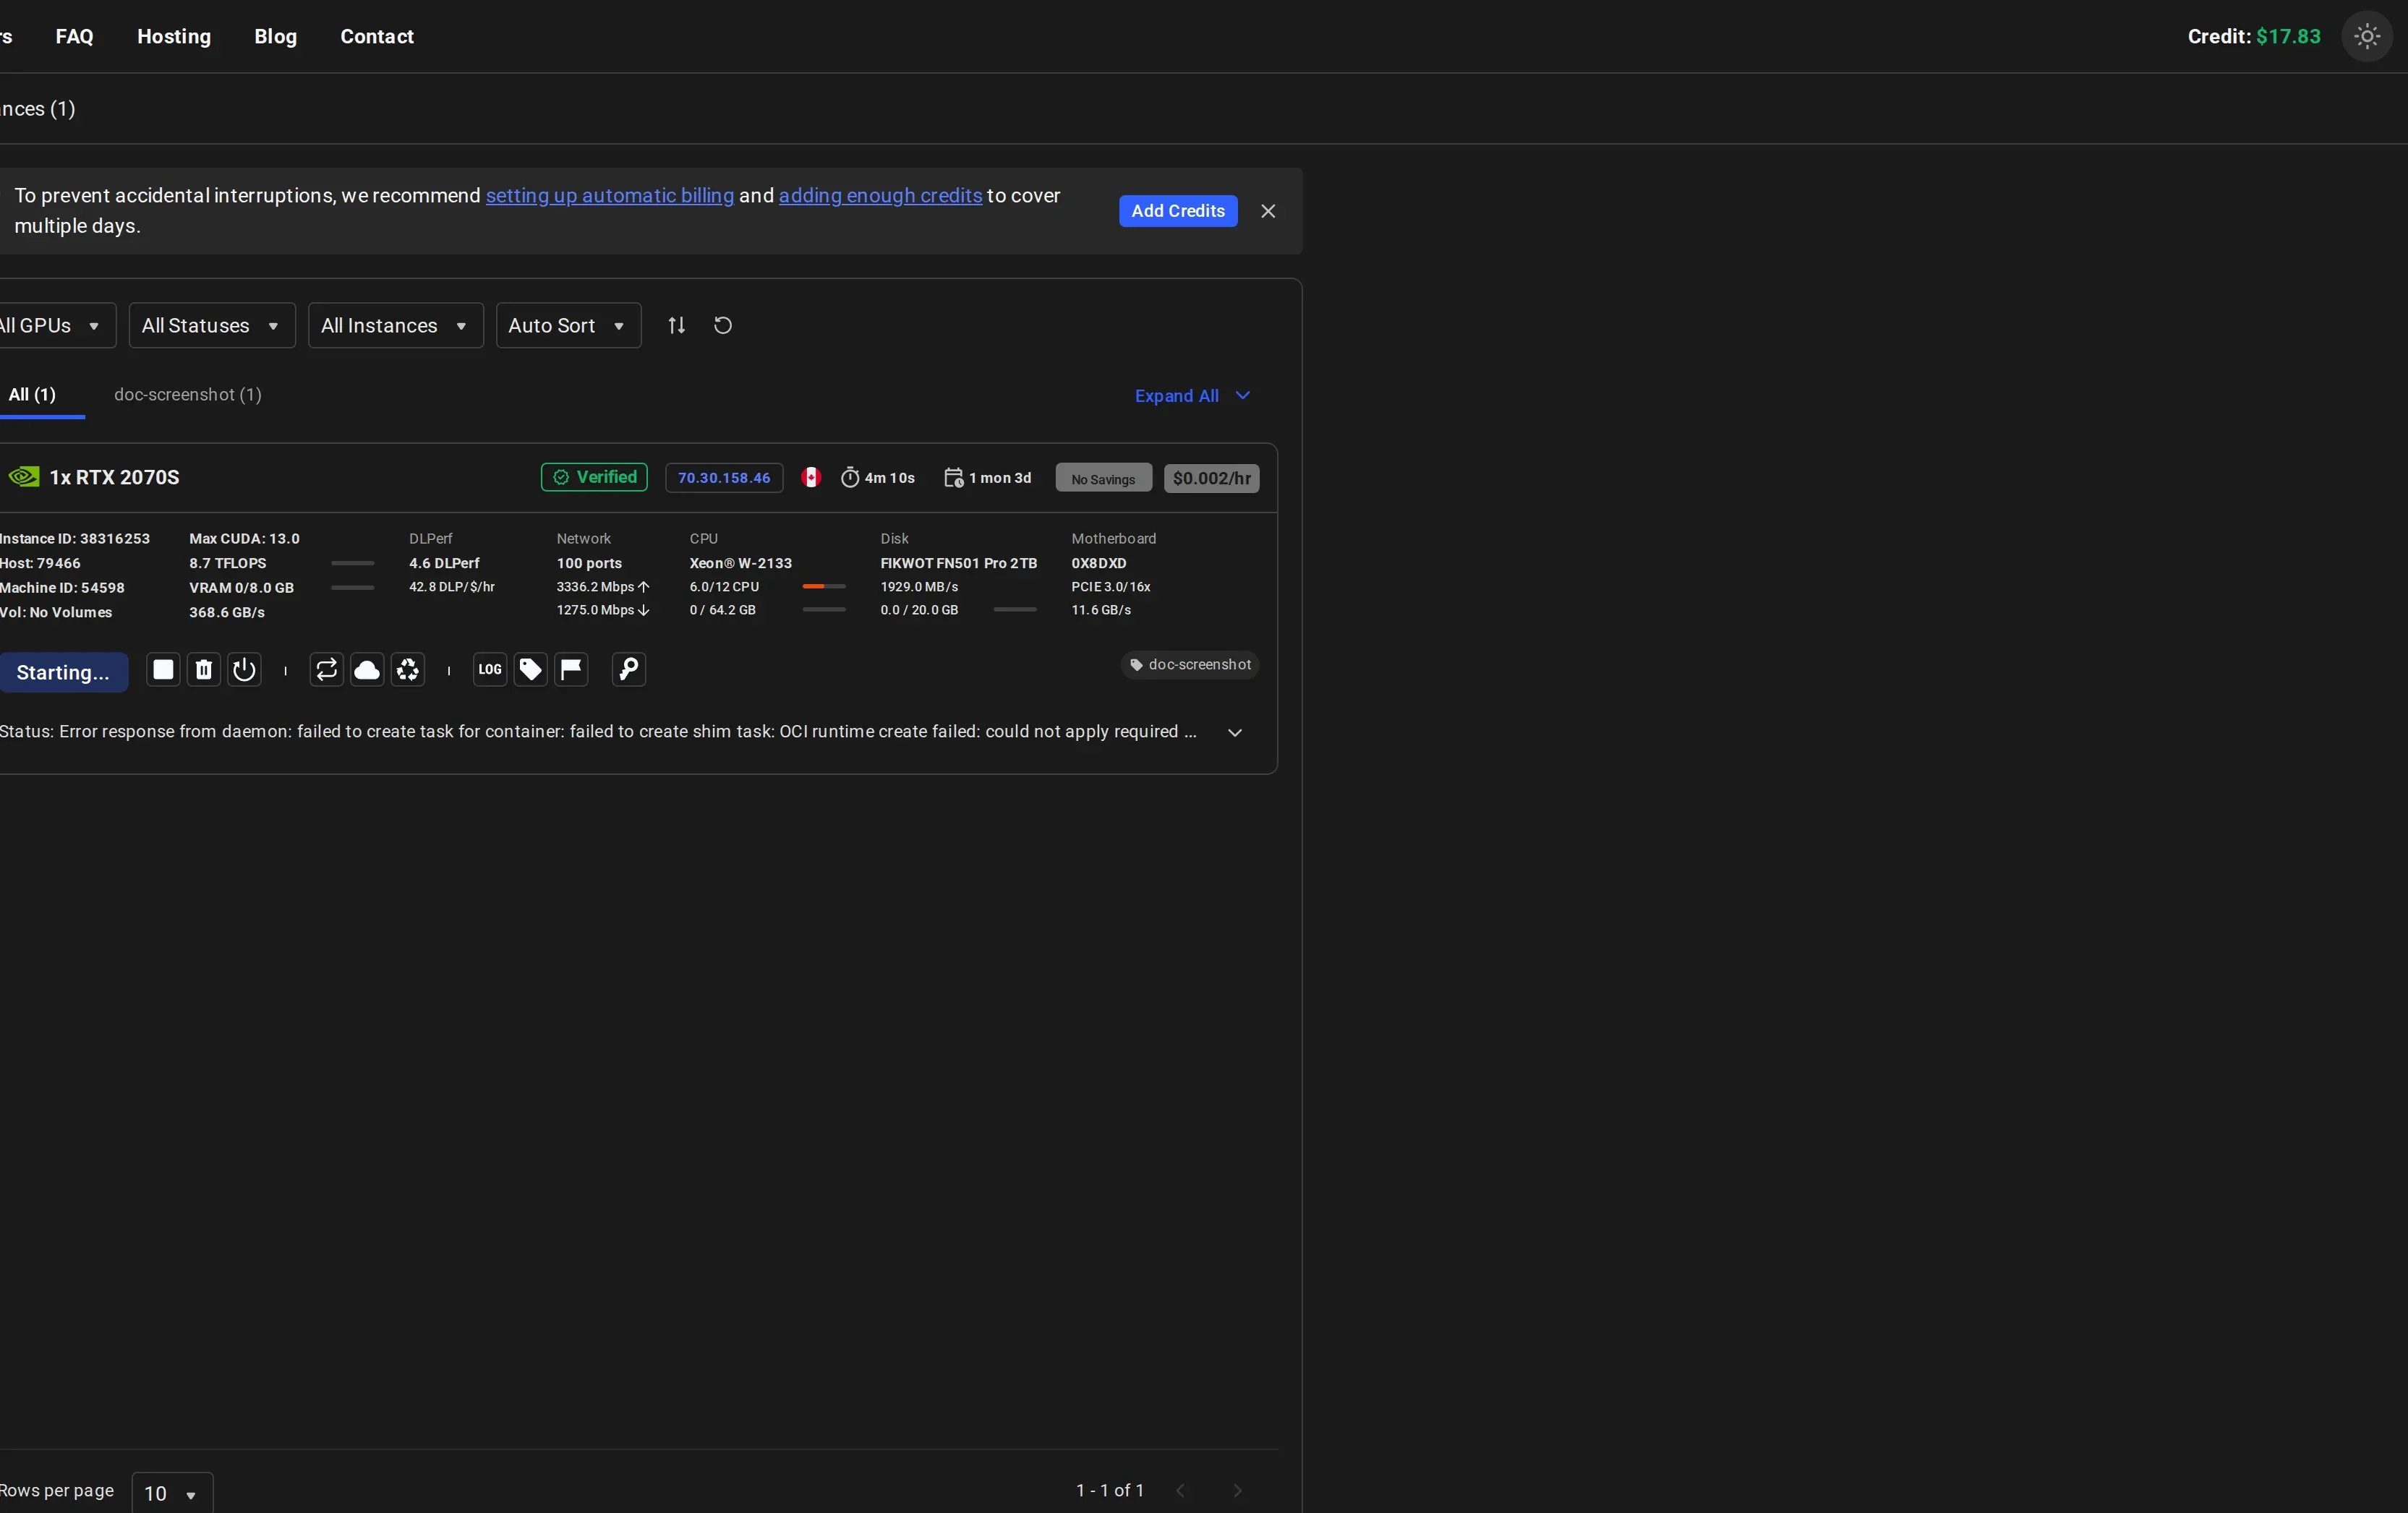Go to the next results page
The image size is (2408, 1513).
click(1237, 1490)
